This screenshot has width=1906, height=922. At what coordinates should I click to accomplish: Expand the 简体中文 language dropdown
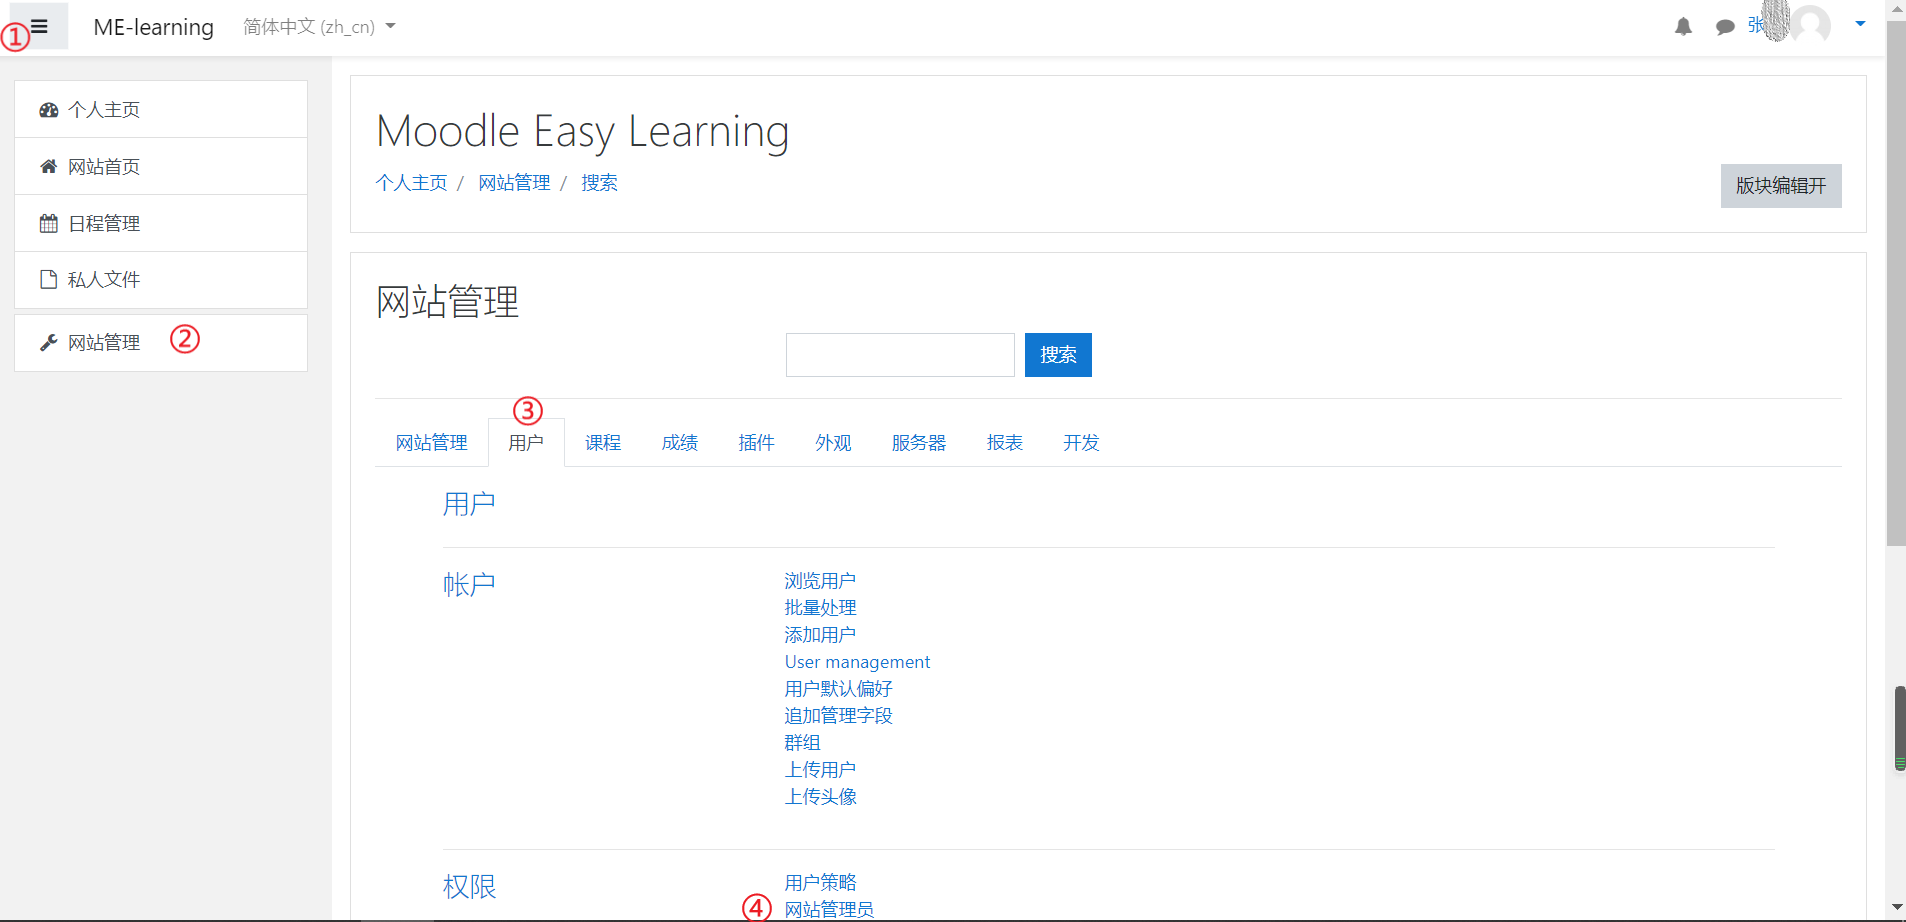pos(318,27)
